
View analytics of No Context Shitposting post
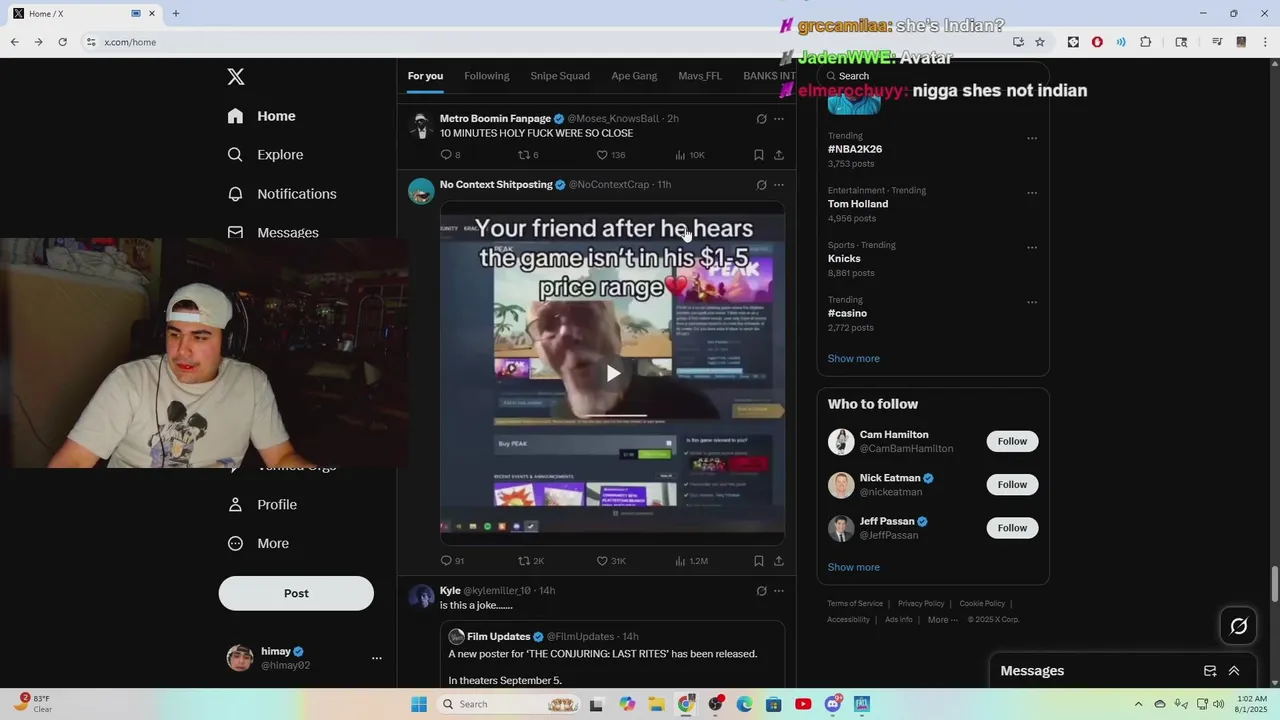[690, 561]
